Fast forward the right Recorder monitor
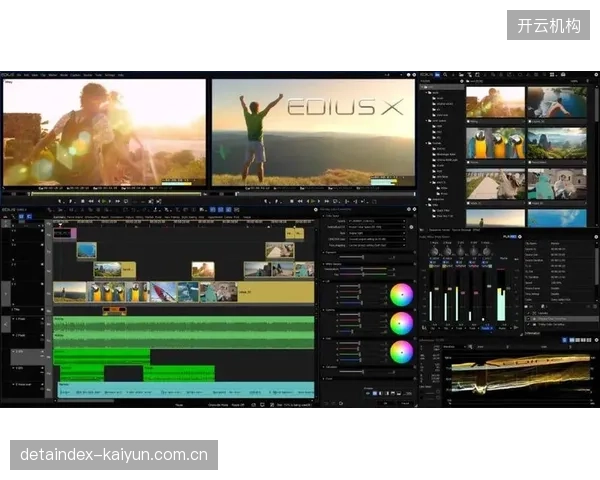 click(327, 201)
